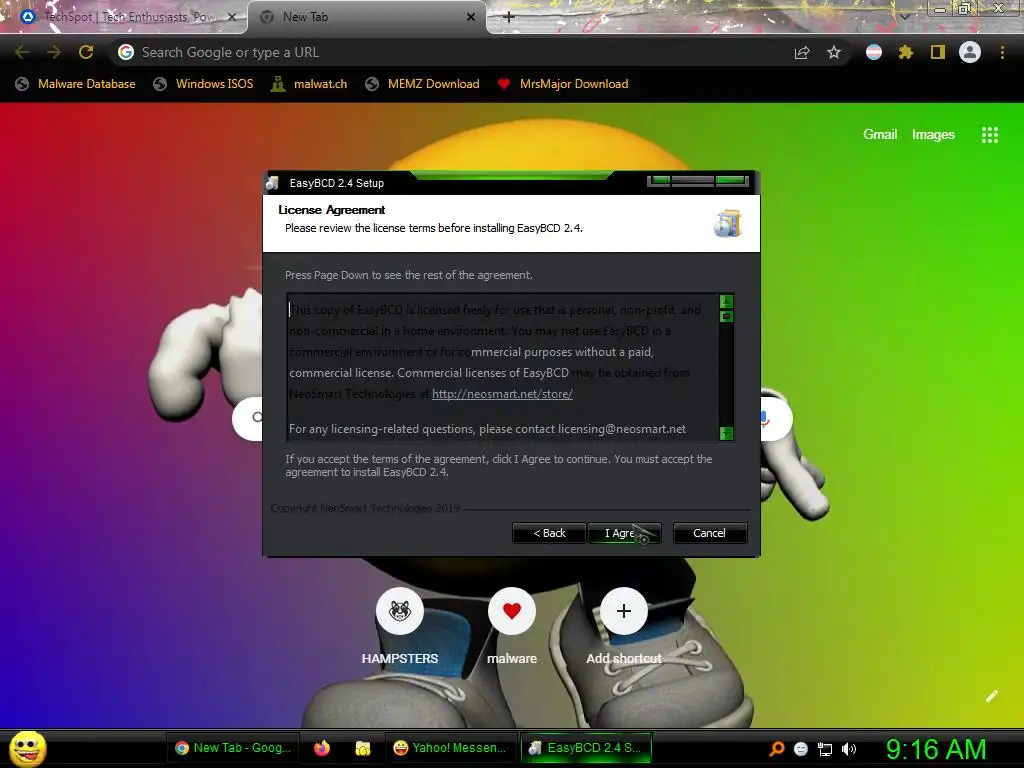1024x768 pixels.
Task: Click the license scrollbar up arrow
Action: click(x=726, y=301)
